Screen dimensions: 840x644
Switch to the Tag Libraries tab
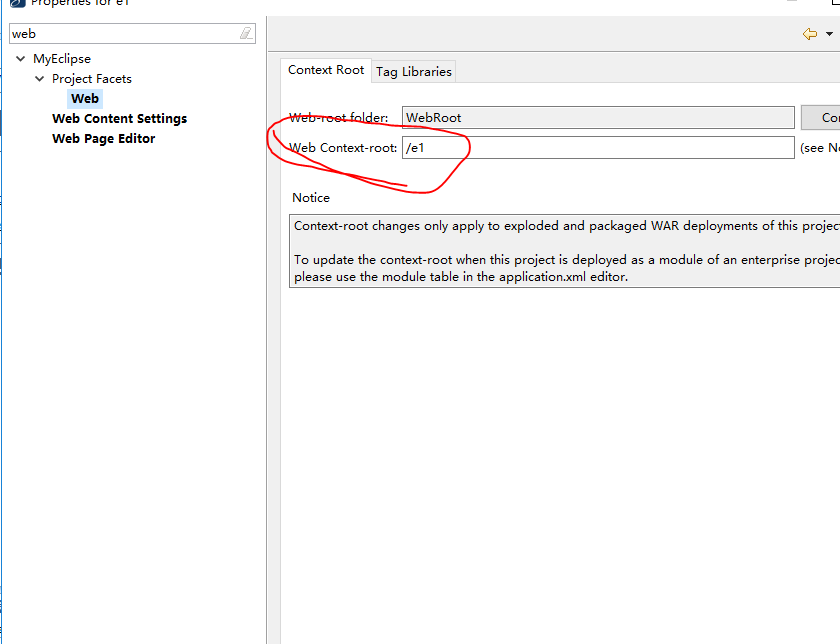point(414,71)
